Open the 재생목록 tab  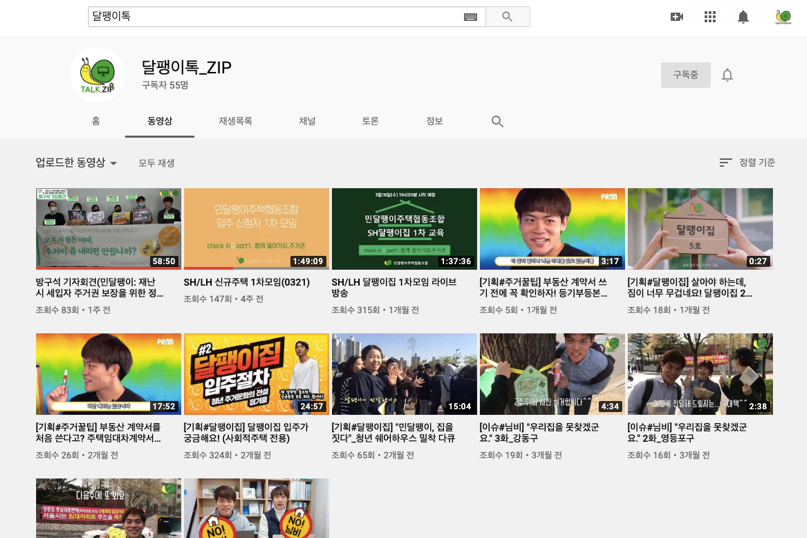[x=235, y=121]
